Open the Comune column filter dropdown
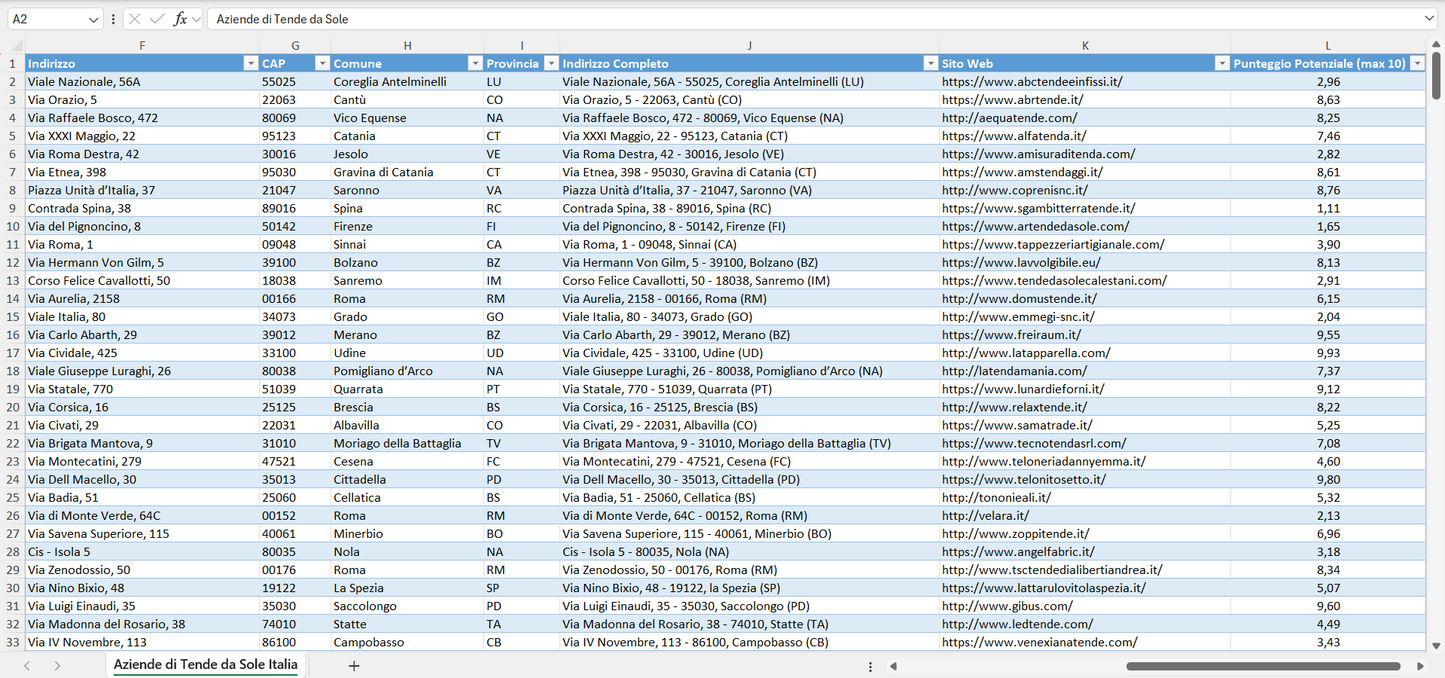Screen dimensions: 1445x678 (475, 64)
